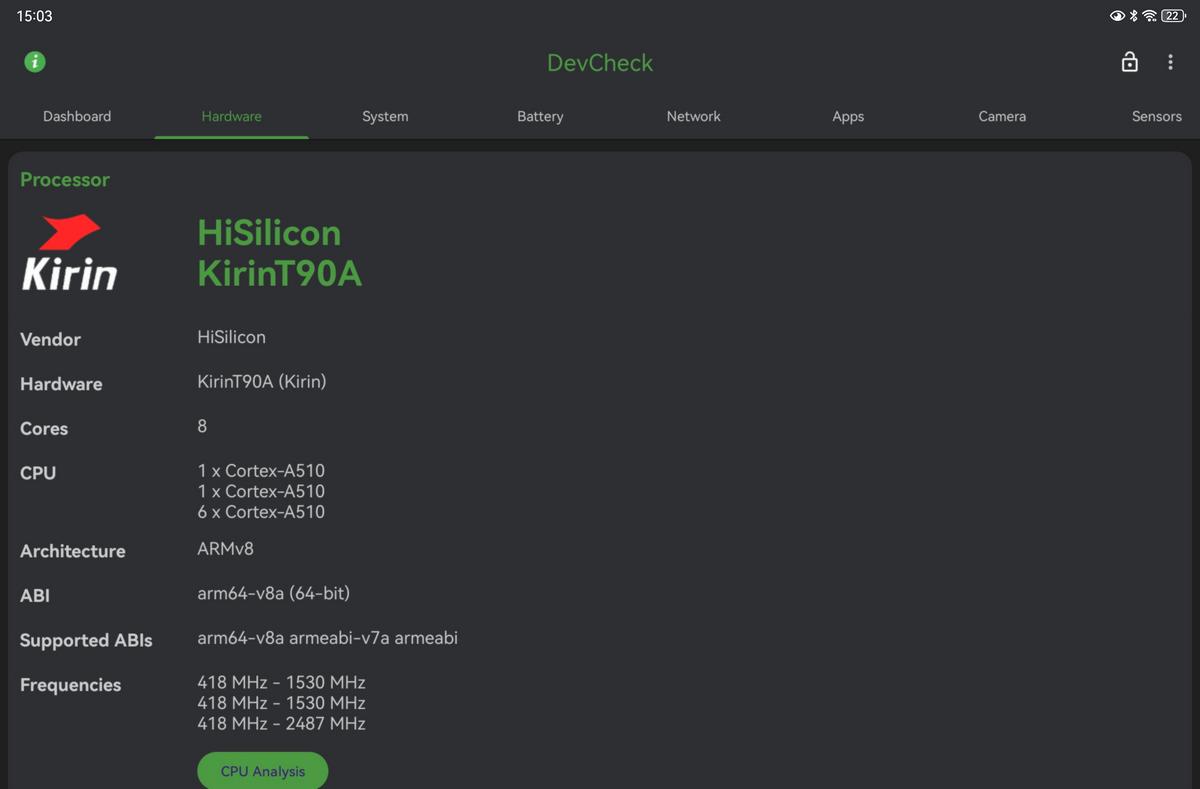Open the Network tab
The image size is (1200, 789).
pyautogui.click(x=694, y=116)
